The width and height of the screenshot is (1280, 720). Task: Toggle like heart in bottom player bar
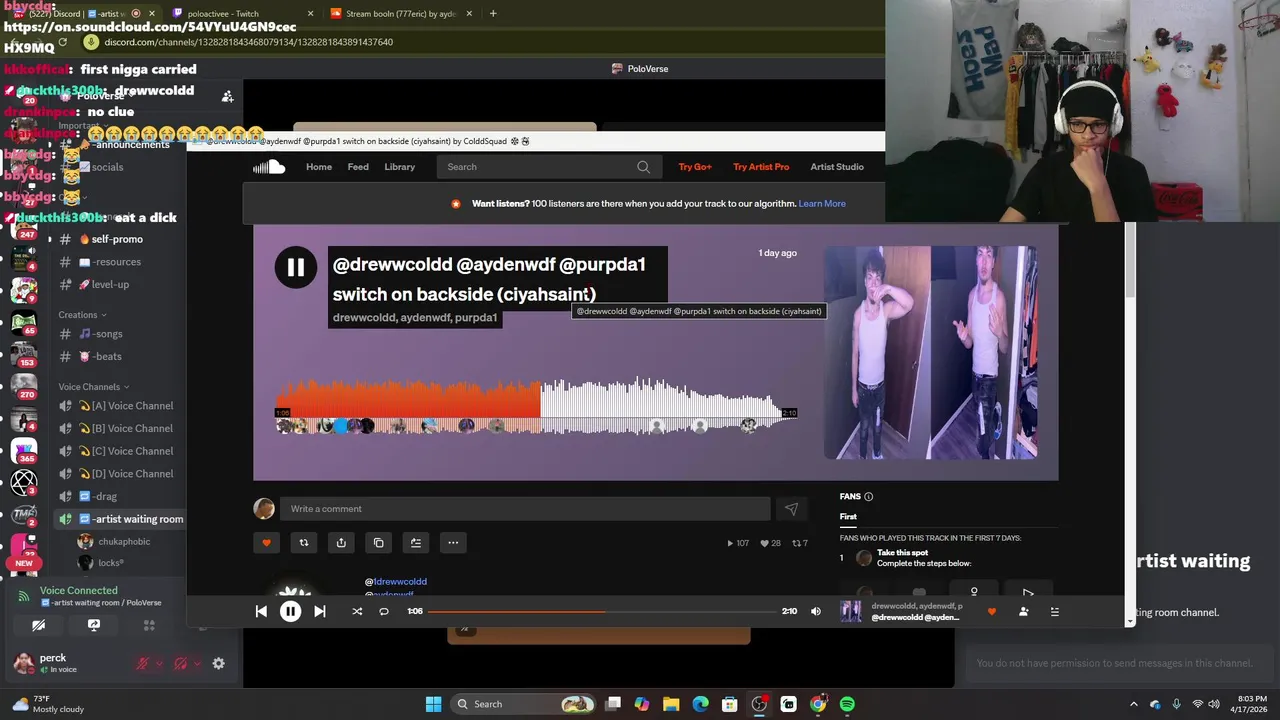[992, 611]
